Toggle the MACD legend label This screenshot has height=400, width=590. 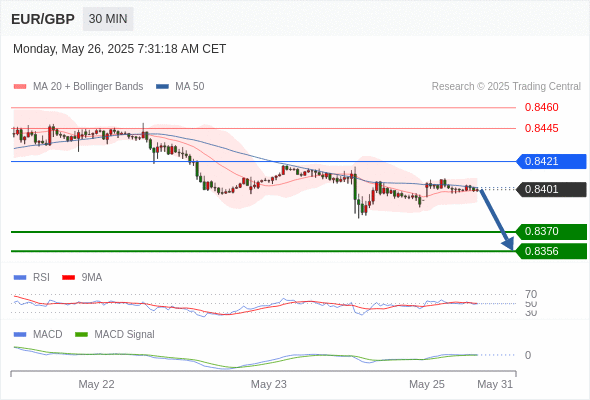[47, 335]
